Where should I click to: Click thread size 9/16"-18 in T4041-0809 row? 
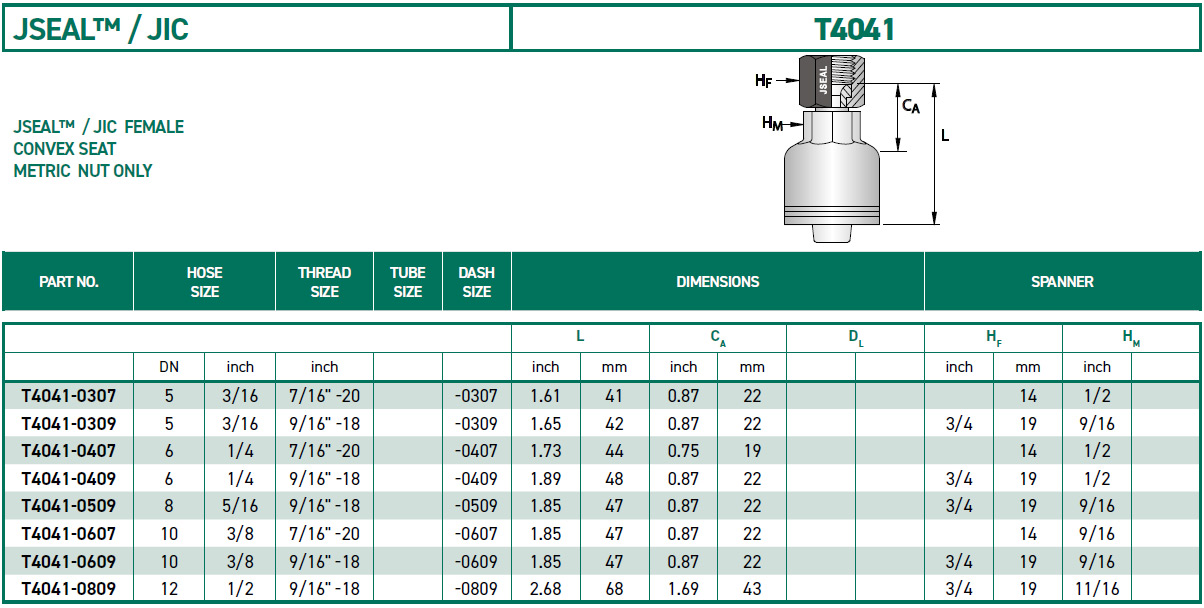coord(325,589)
